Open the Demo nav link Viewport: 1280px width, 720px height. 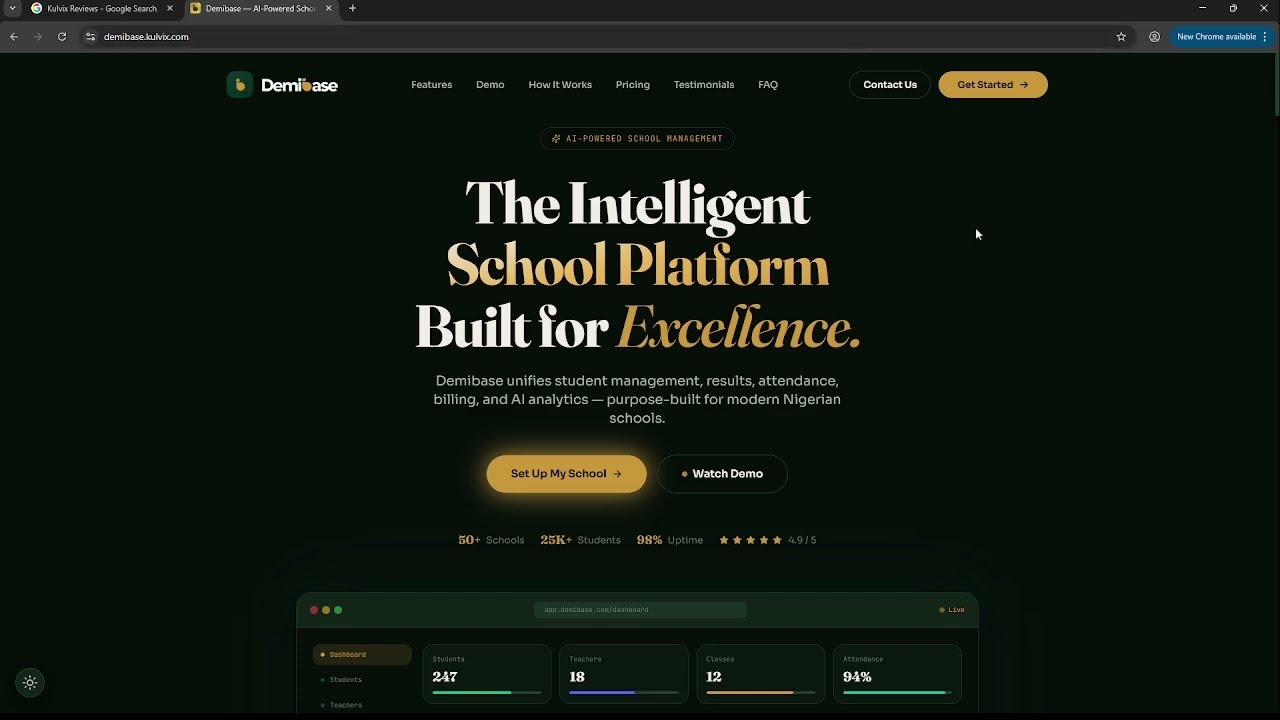pos(490,85)
